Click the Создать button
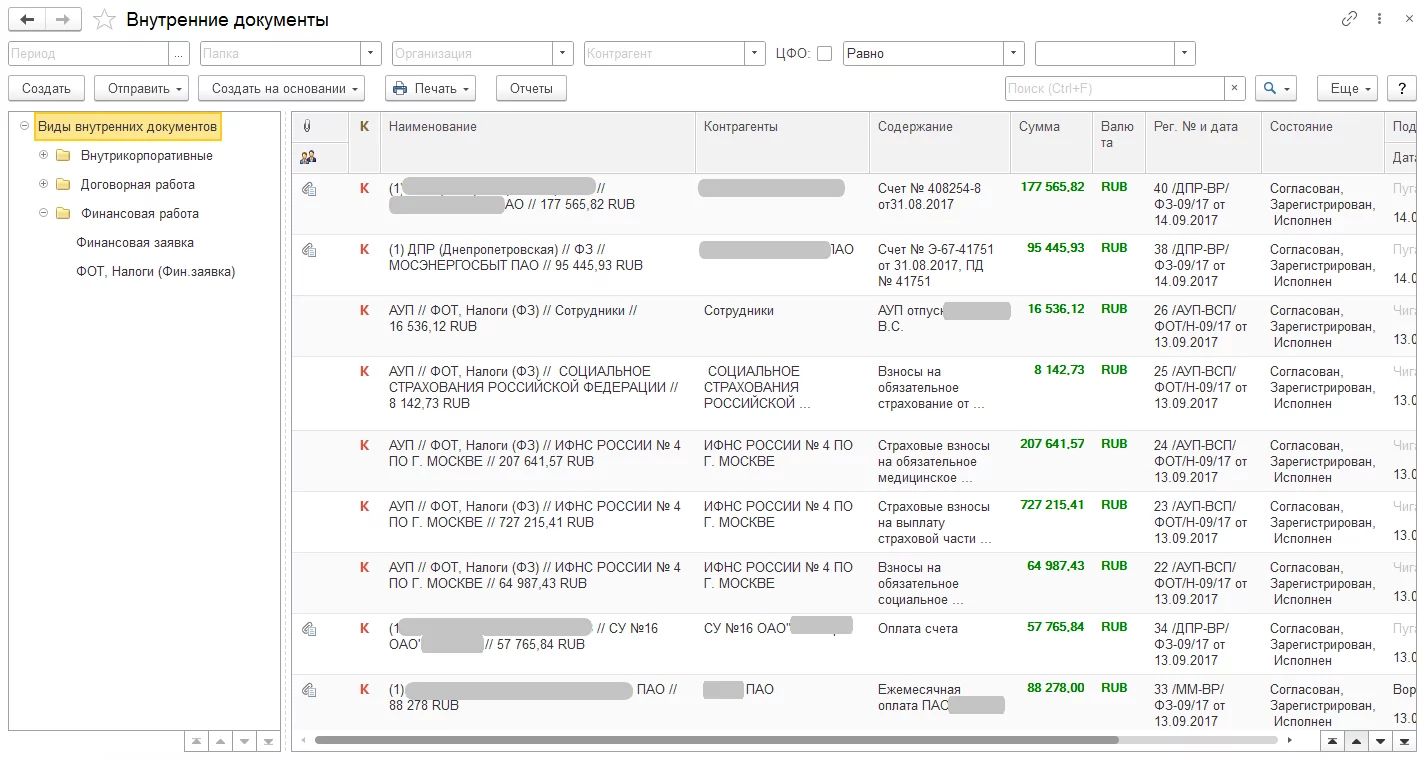The image size is (1426, 760). [46, 88]
